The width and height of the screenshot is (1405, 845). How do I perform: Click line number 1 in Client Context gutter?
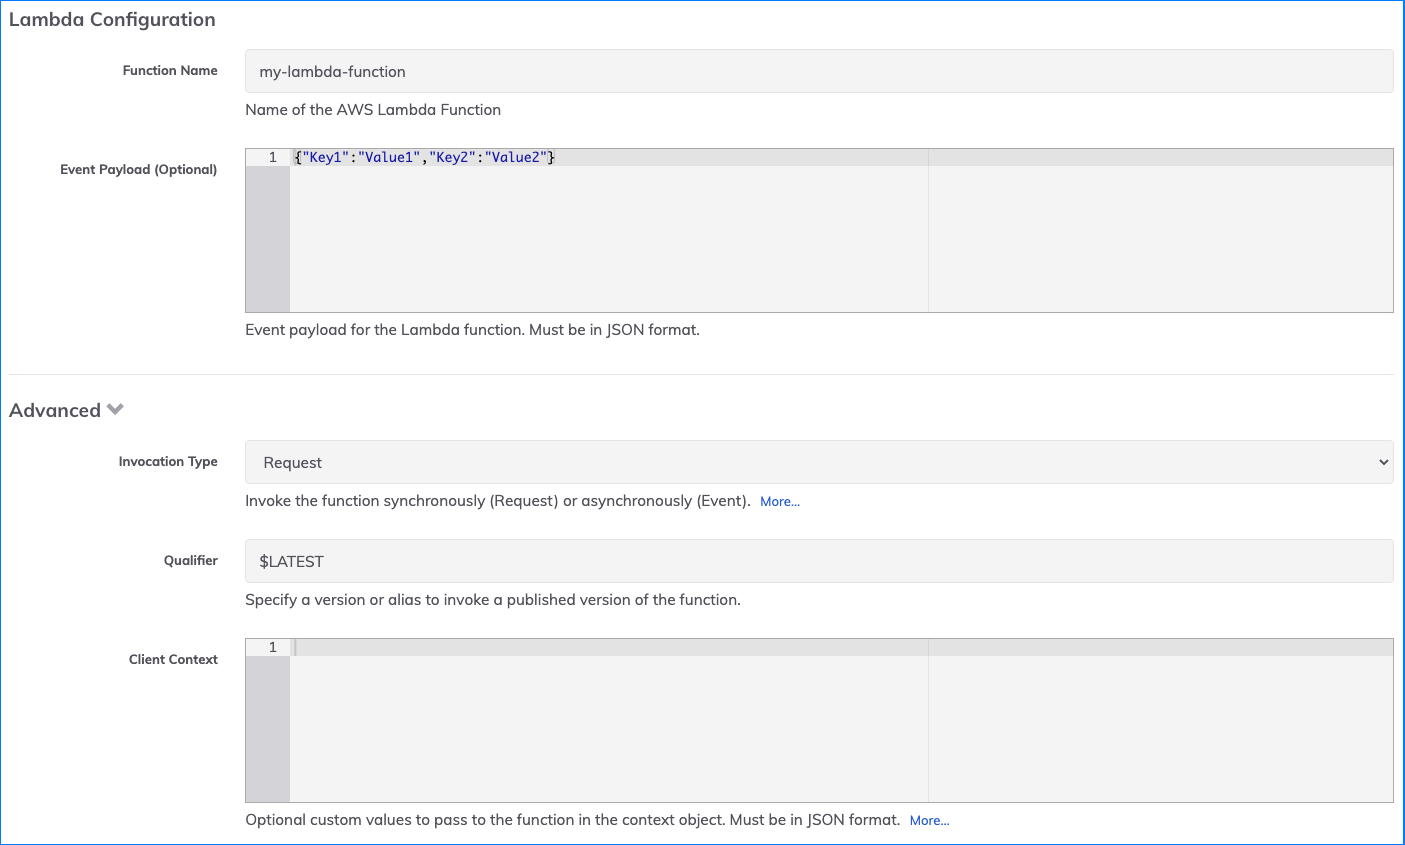pyautogui.click(x=272, y=647)
